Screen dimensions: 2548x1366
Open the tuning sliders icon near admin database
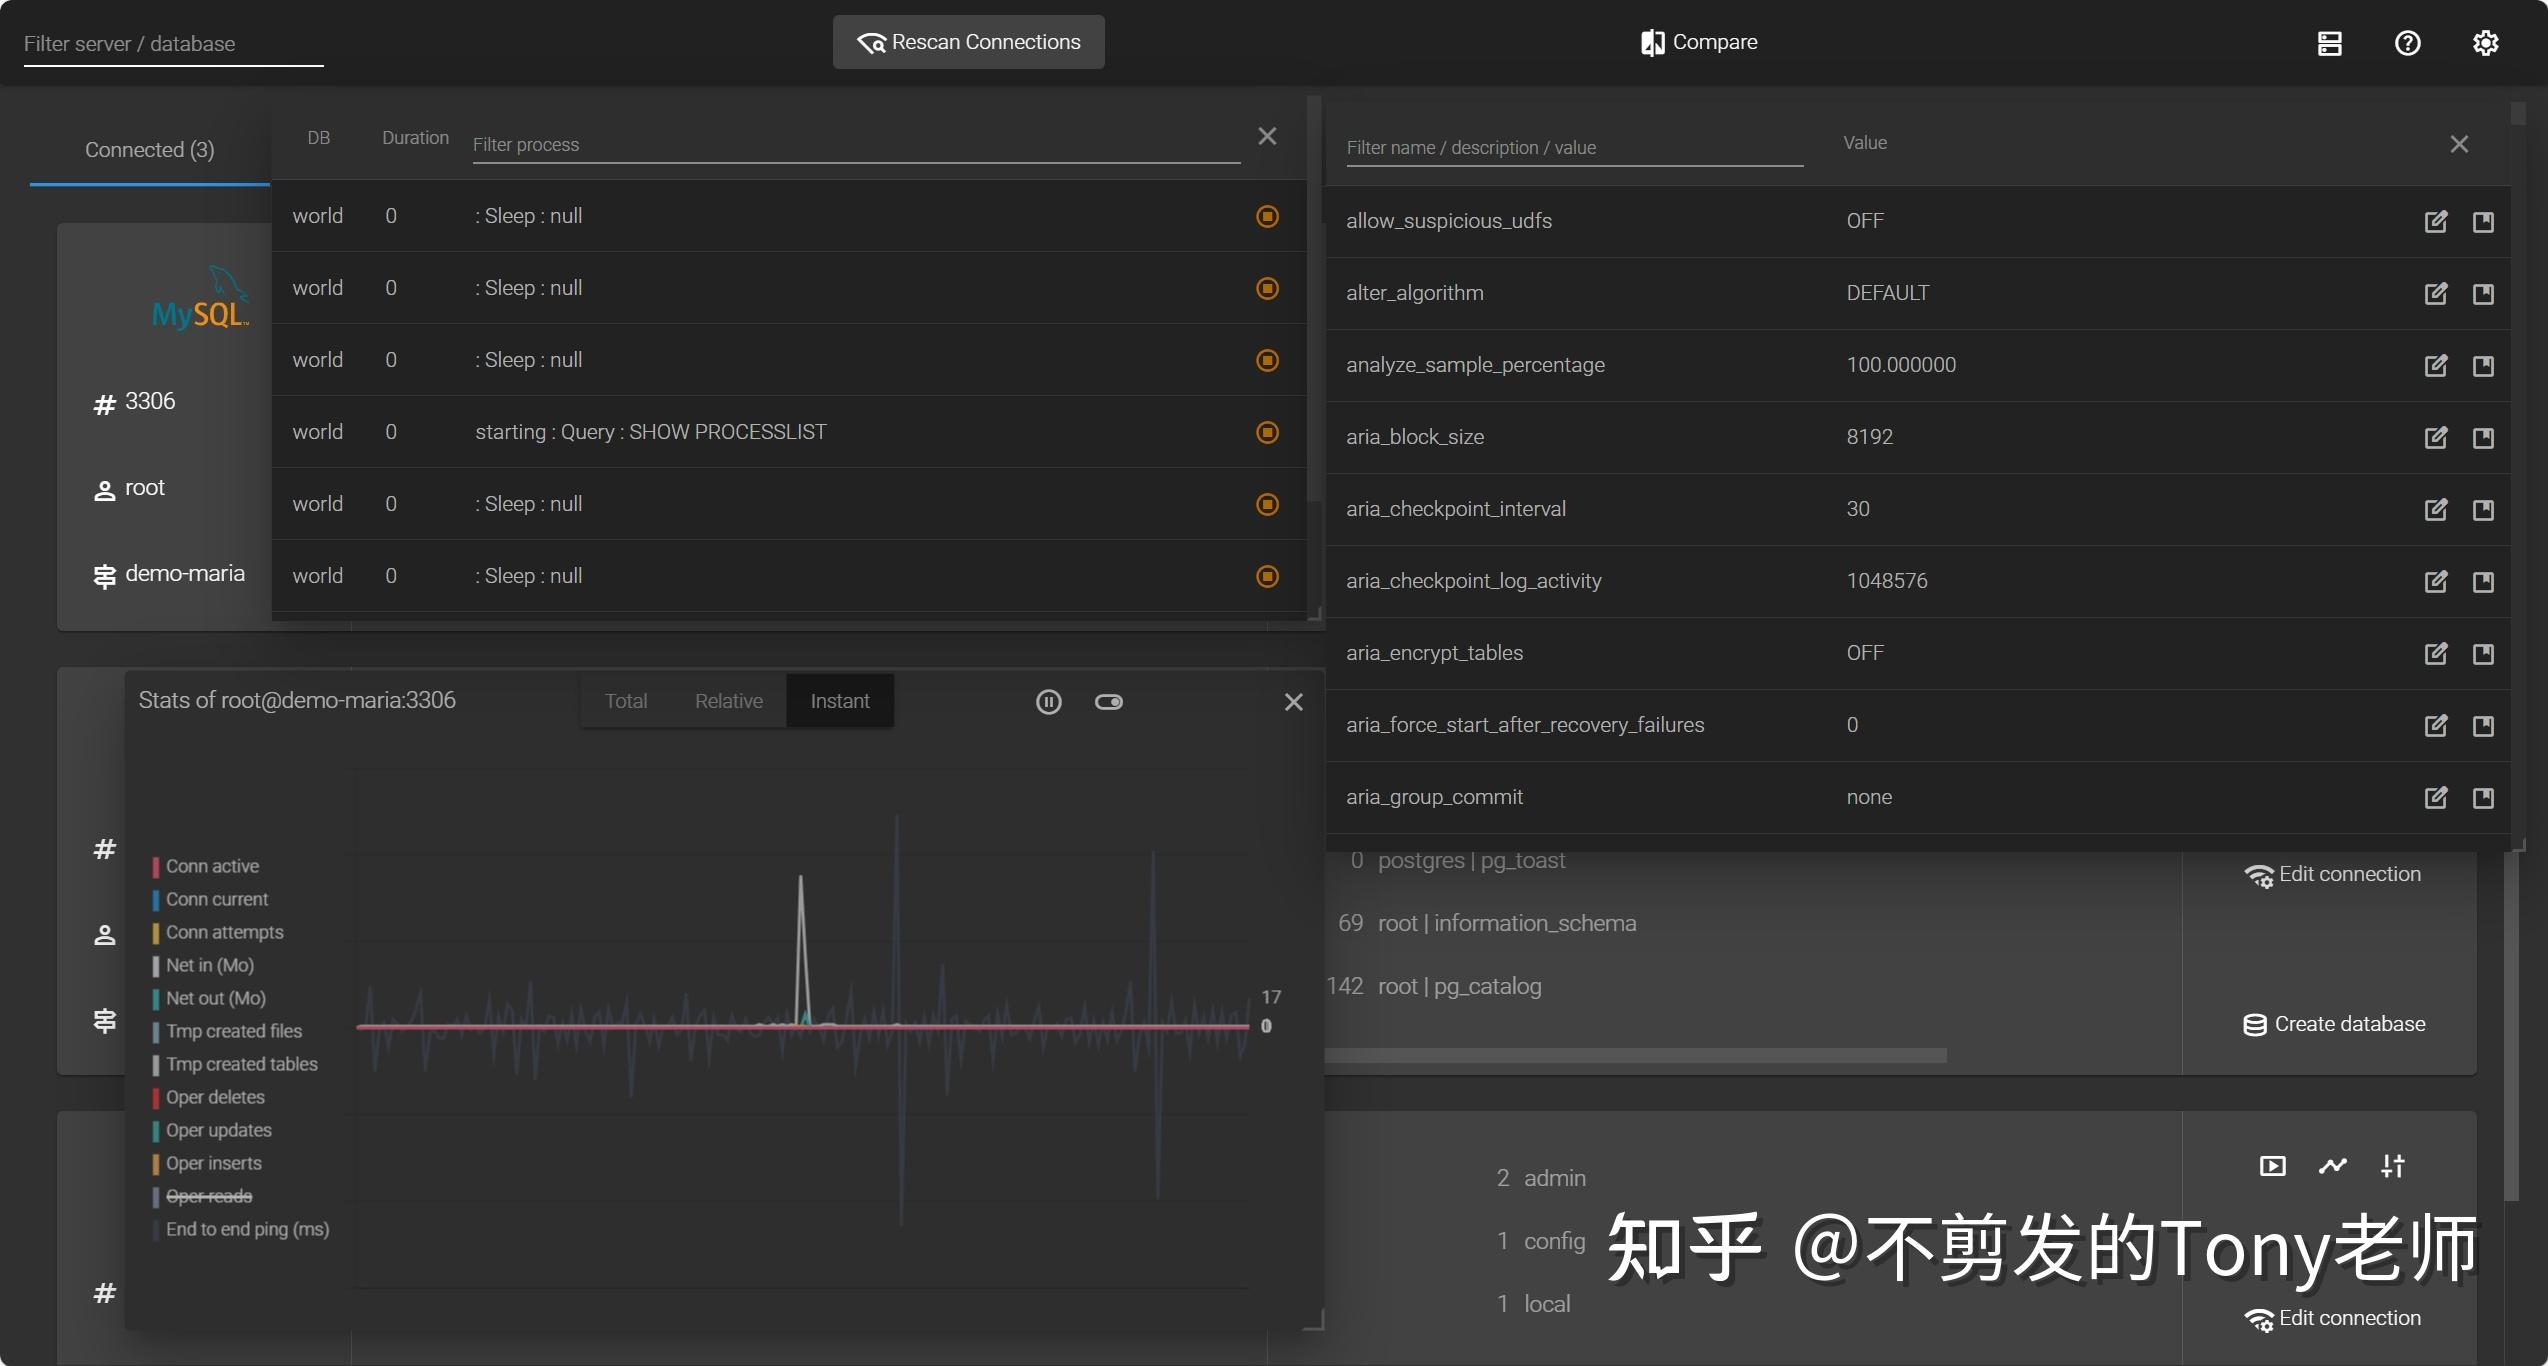(x=2394, y=1166)
